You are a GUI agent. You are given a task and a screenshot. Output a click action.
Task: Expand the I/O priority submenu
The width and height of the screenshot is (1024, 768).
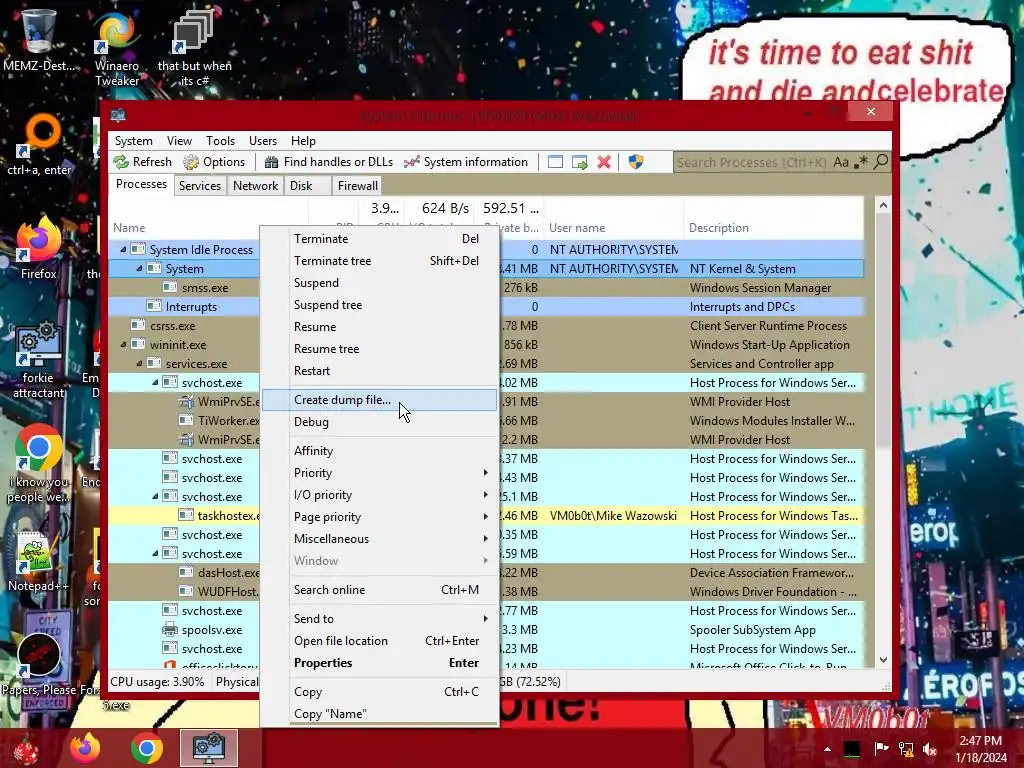point(380,495)
